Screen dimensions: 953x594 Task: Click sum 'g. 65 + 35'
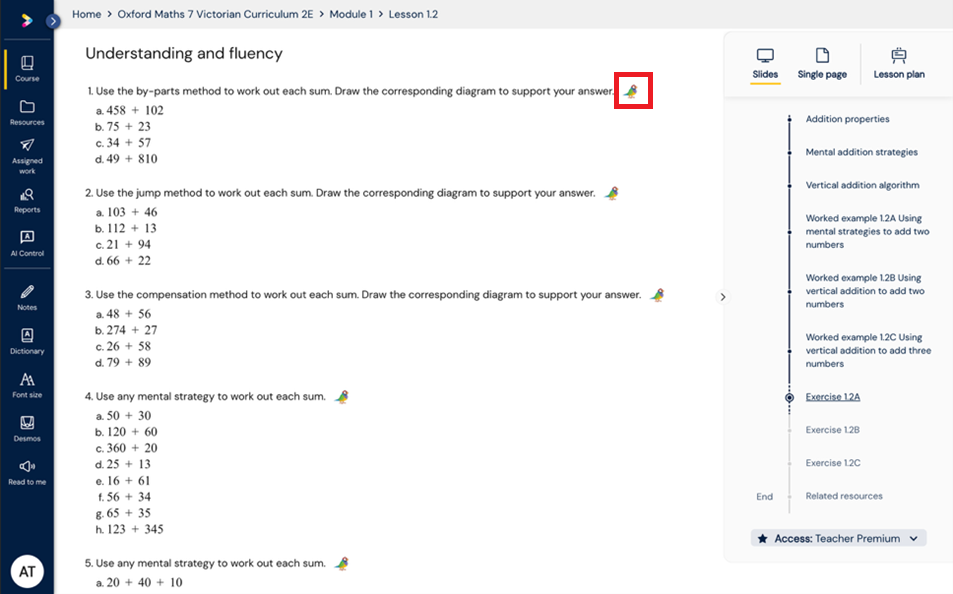[x=123, y=513]
